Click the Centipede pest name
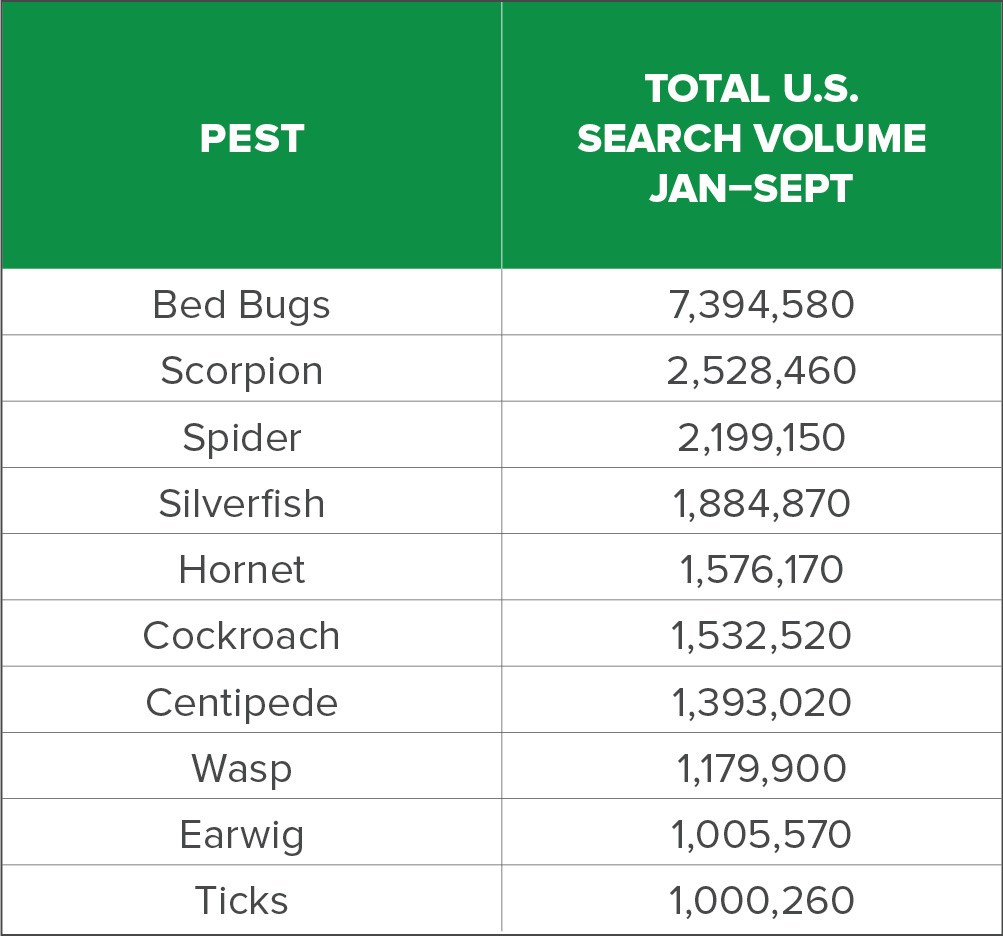 pyautogui.click(x=241, y=702)
